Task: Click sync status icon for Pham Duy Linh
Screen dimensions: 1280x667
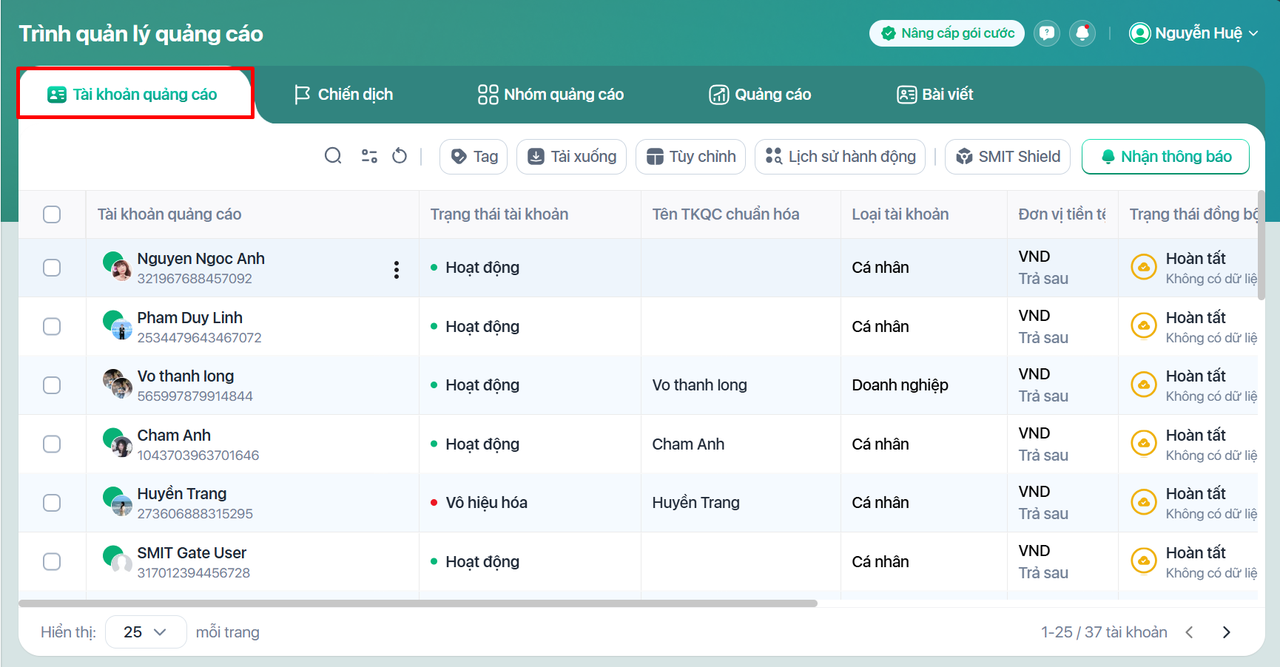Action: click(1143, 326)
